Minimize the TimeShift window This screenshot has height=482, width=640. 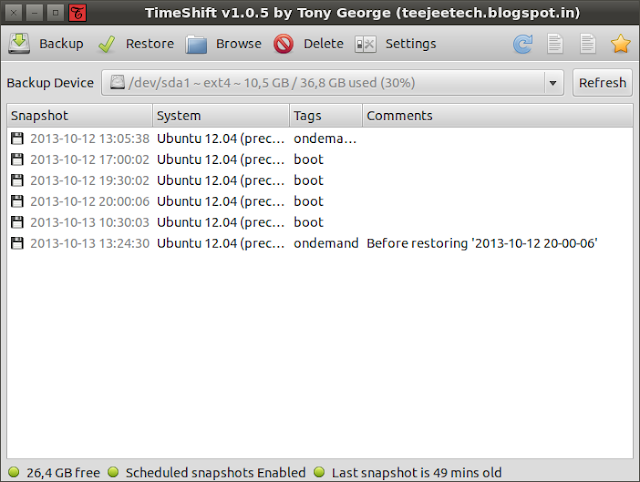[34, 13]
